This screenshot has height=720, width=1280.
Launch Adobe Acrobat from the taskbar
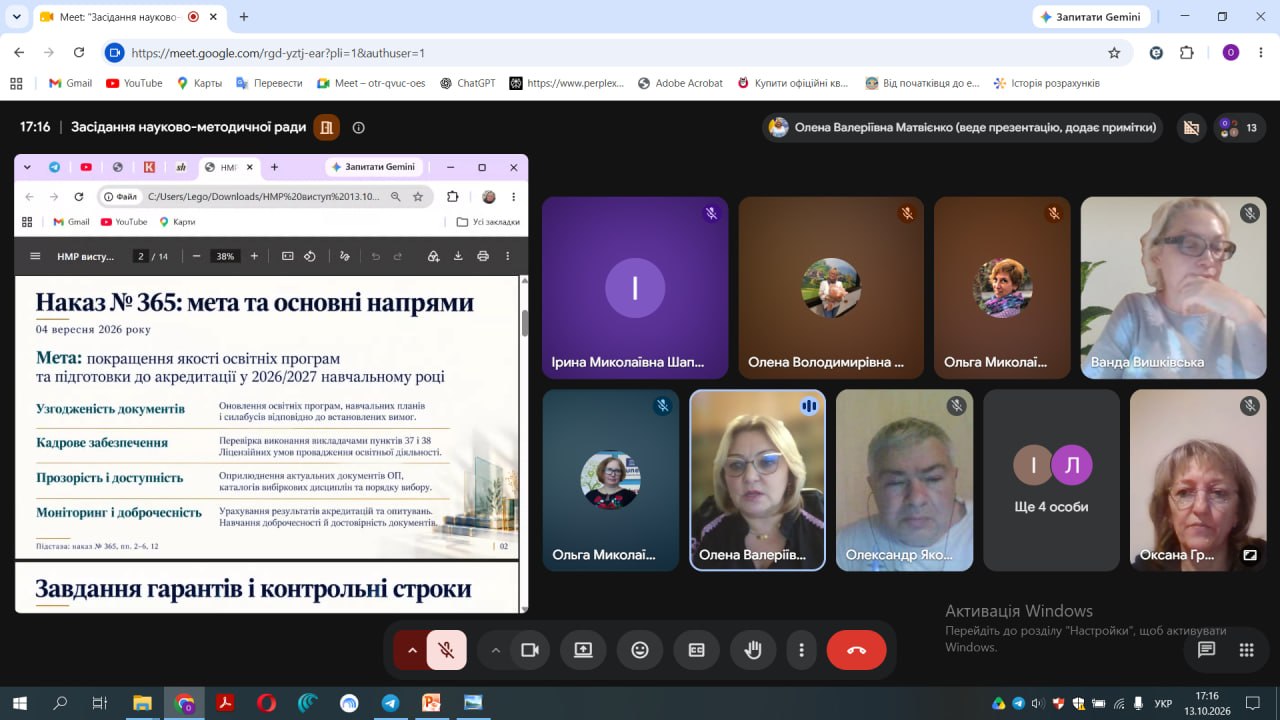click(x=226, y=703)
